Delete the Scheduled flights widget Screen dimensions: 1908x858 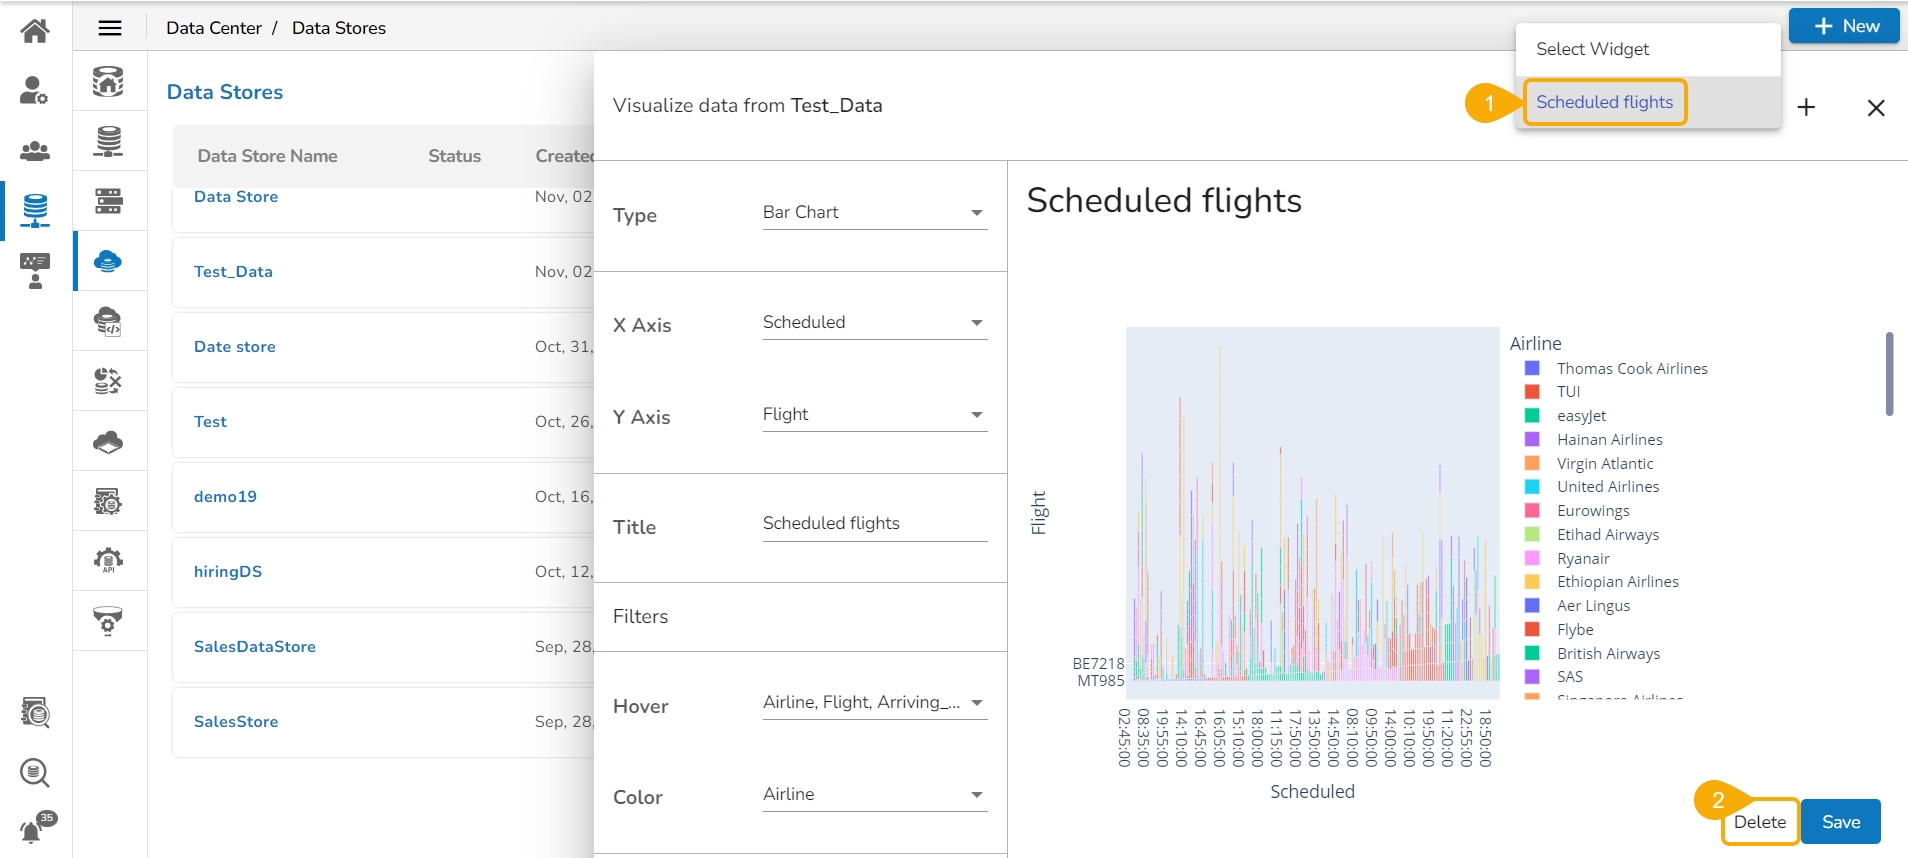point(1760,822)
